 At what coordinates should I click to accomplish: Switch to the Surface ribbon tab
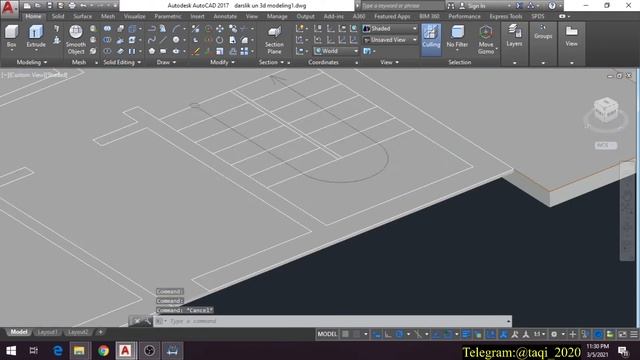pyautogui.click(x=82, y=16)
